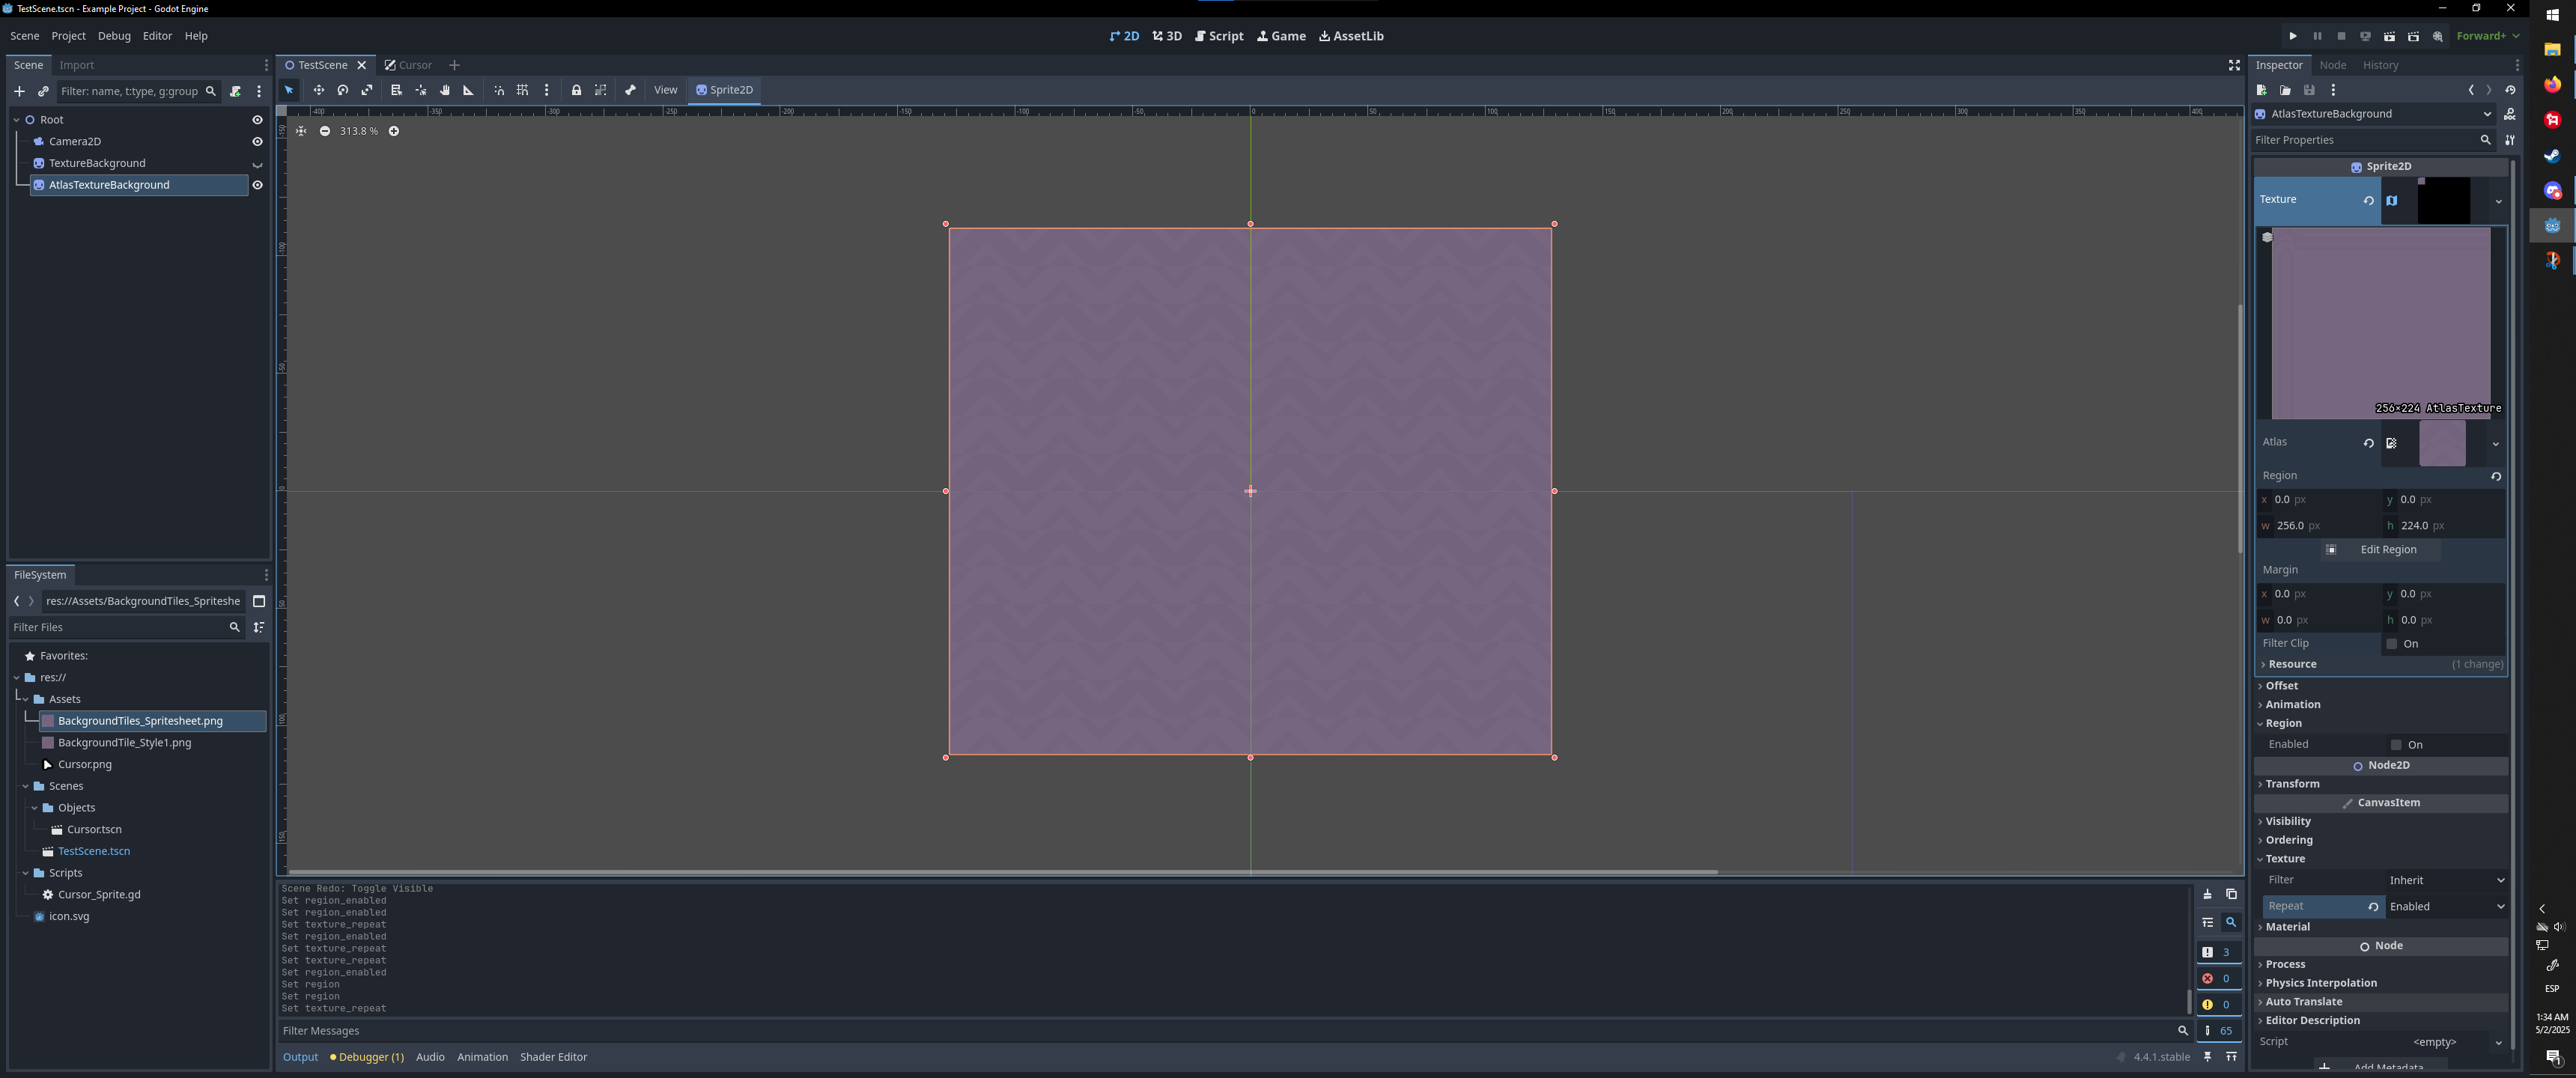Select BackgroundTile_Style1.png in FileSystem

[x=124, y=743]
